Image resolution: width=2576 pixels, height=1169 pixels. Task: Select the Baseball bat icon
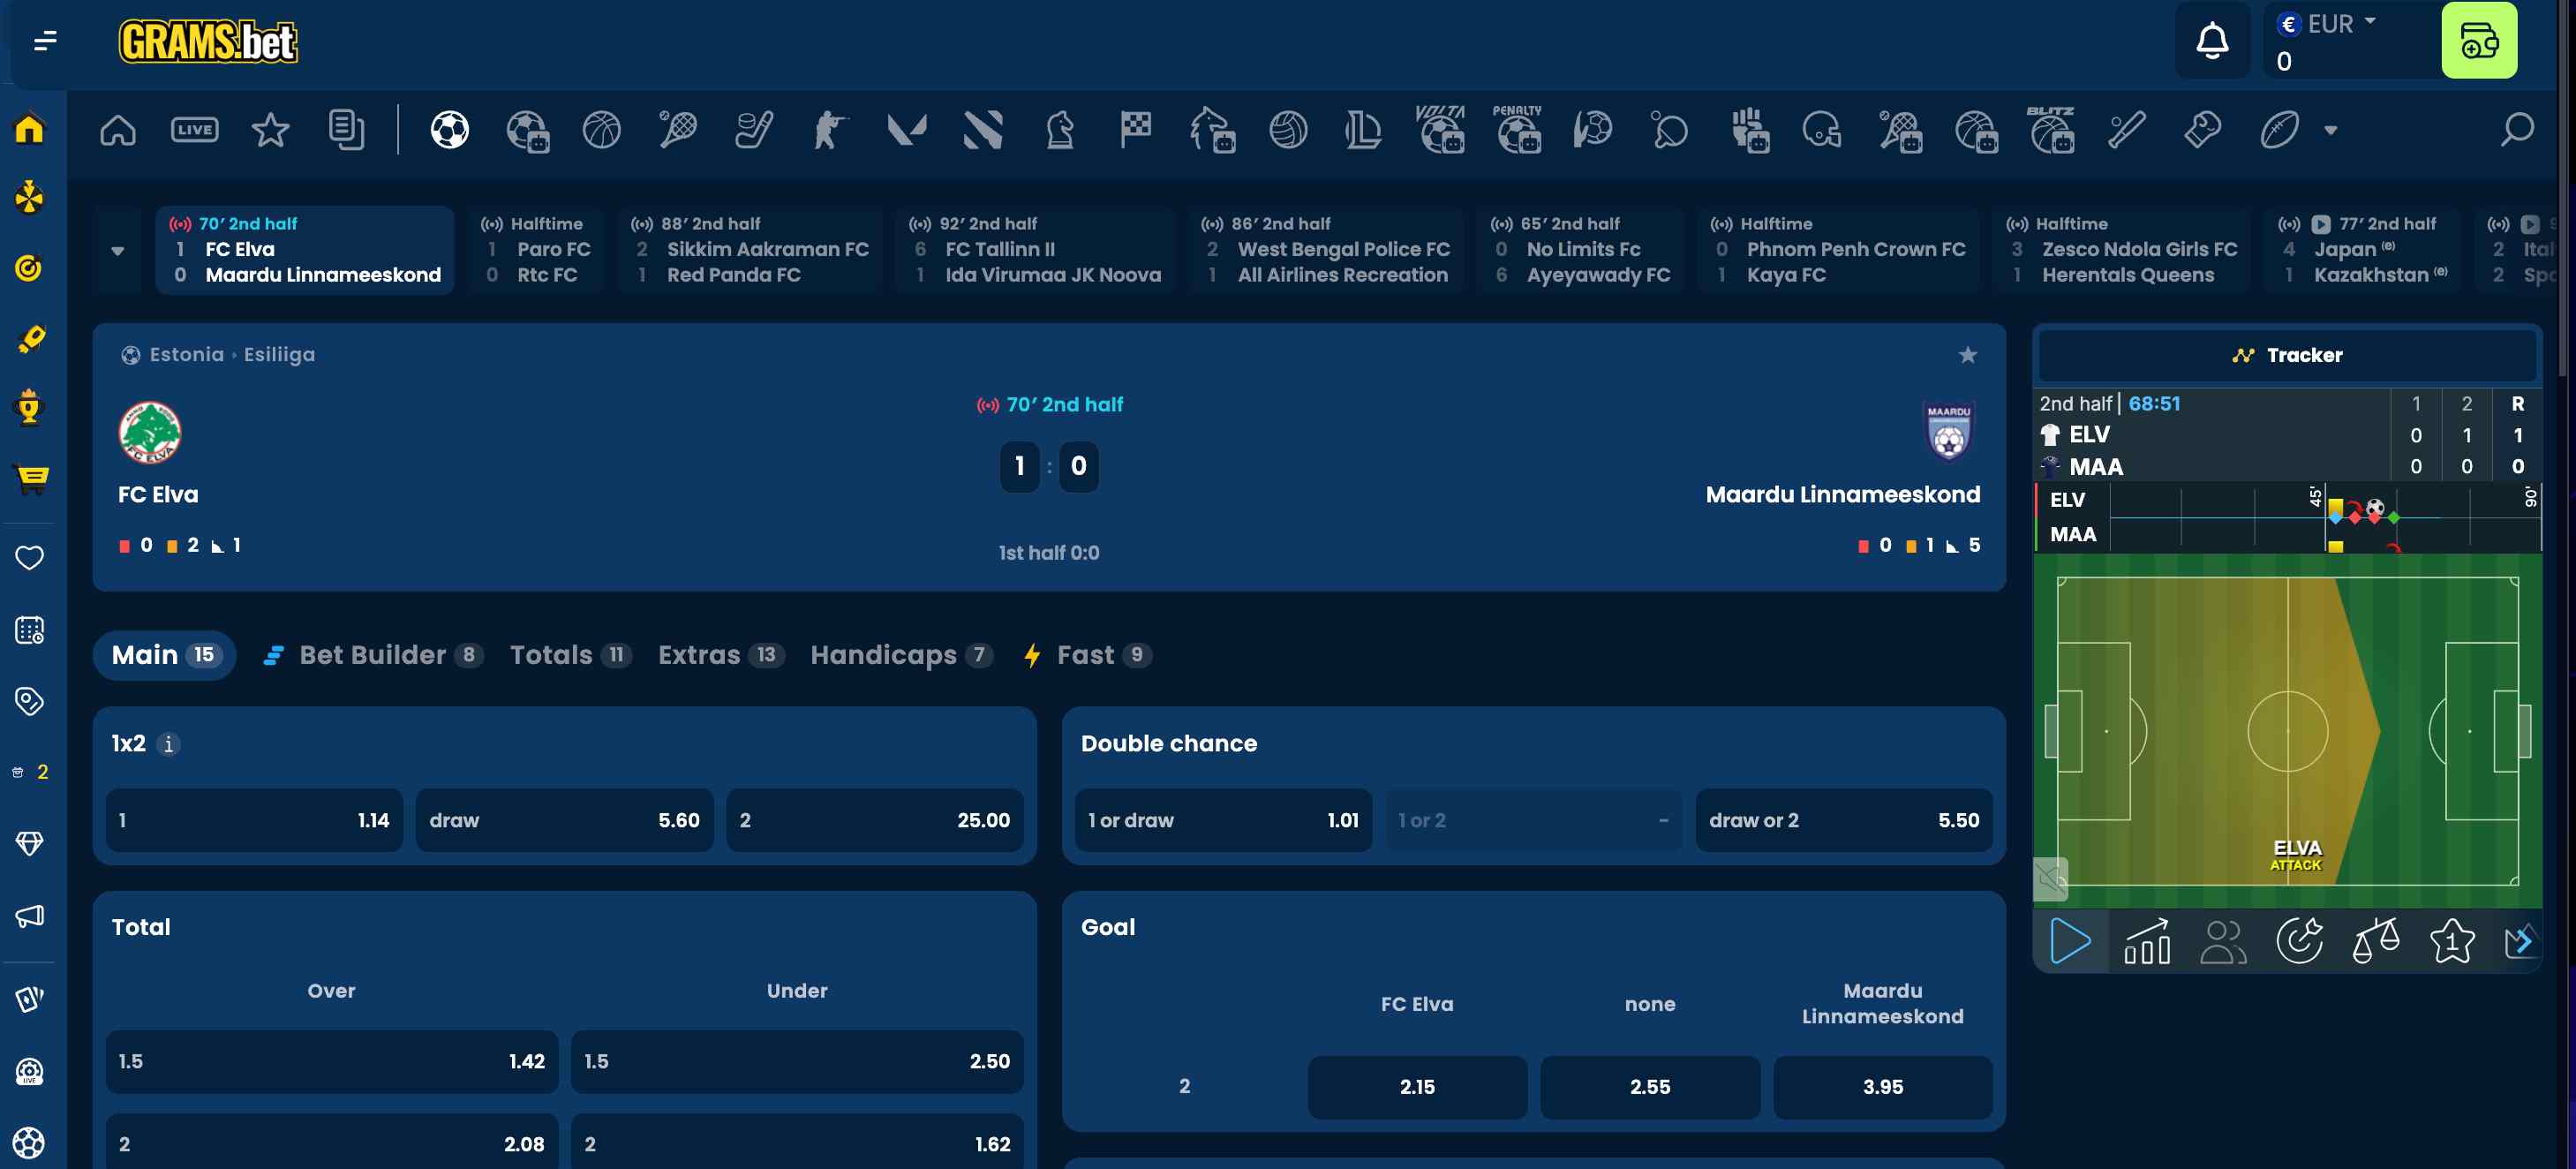[x=2126, y=130]
